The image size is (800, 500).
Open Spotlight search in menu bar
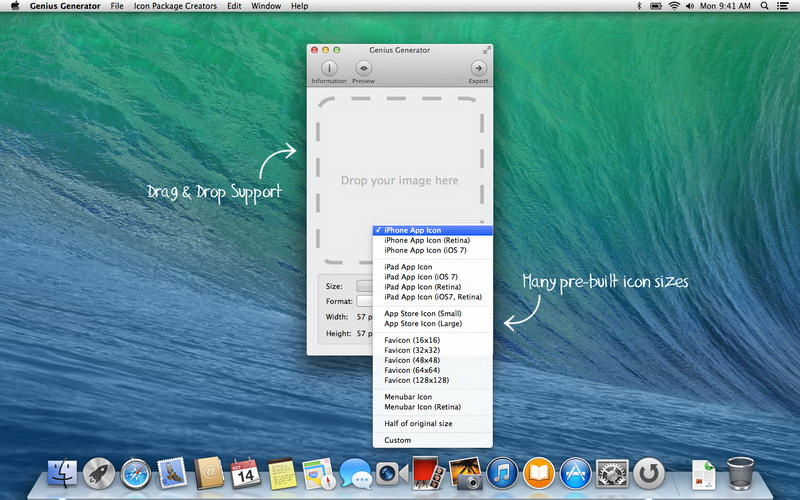click(x=765, y=6)
